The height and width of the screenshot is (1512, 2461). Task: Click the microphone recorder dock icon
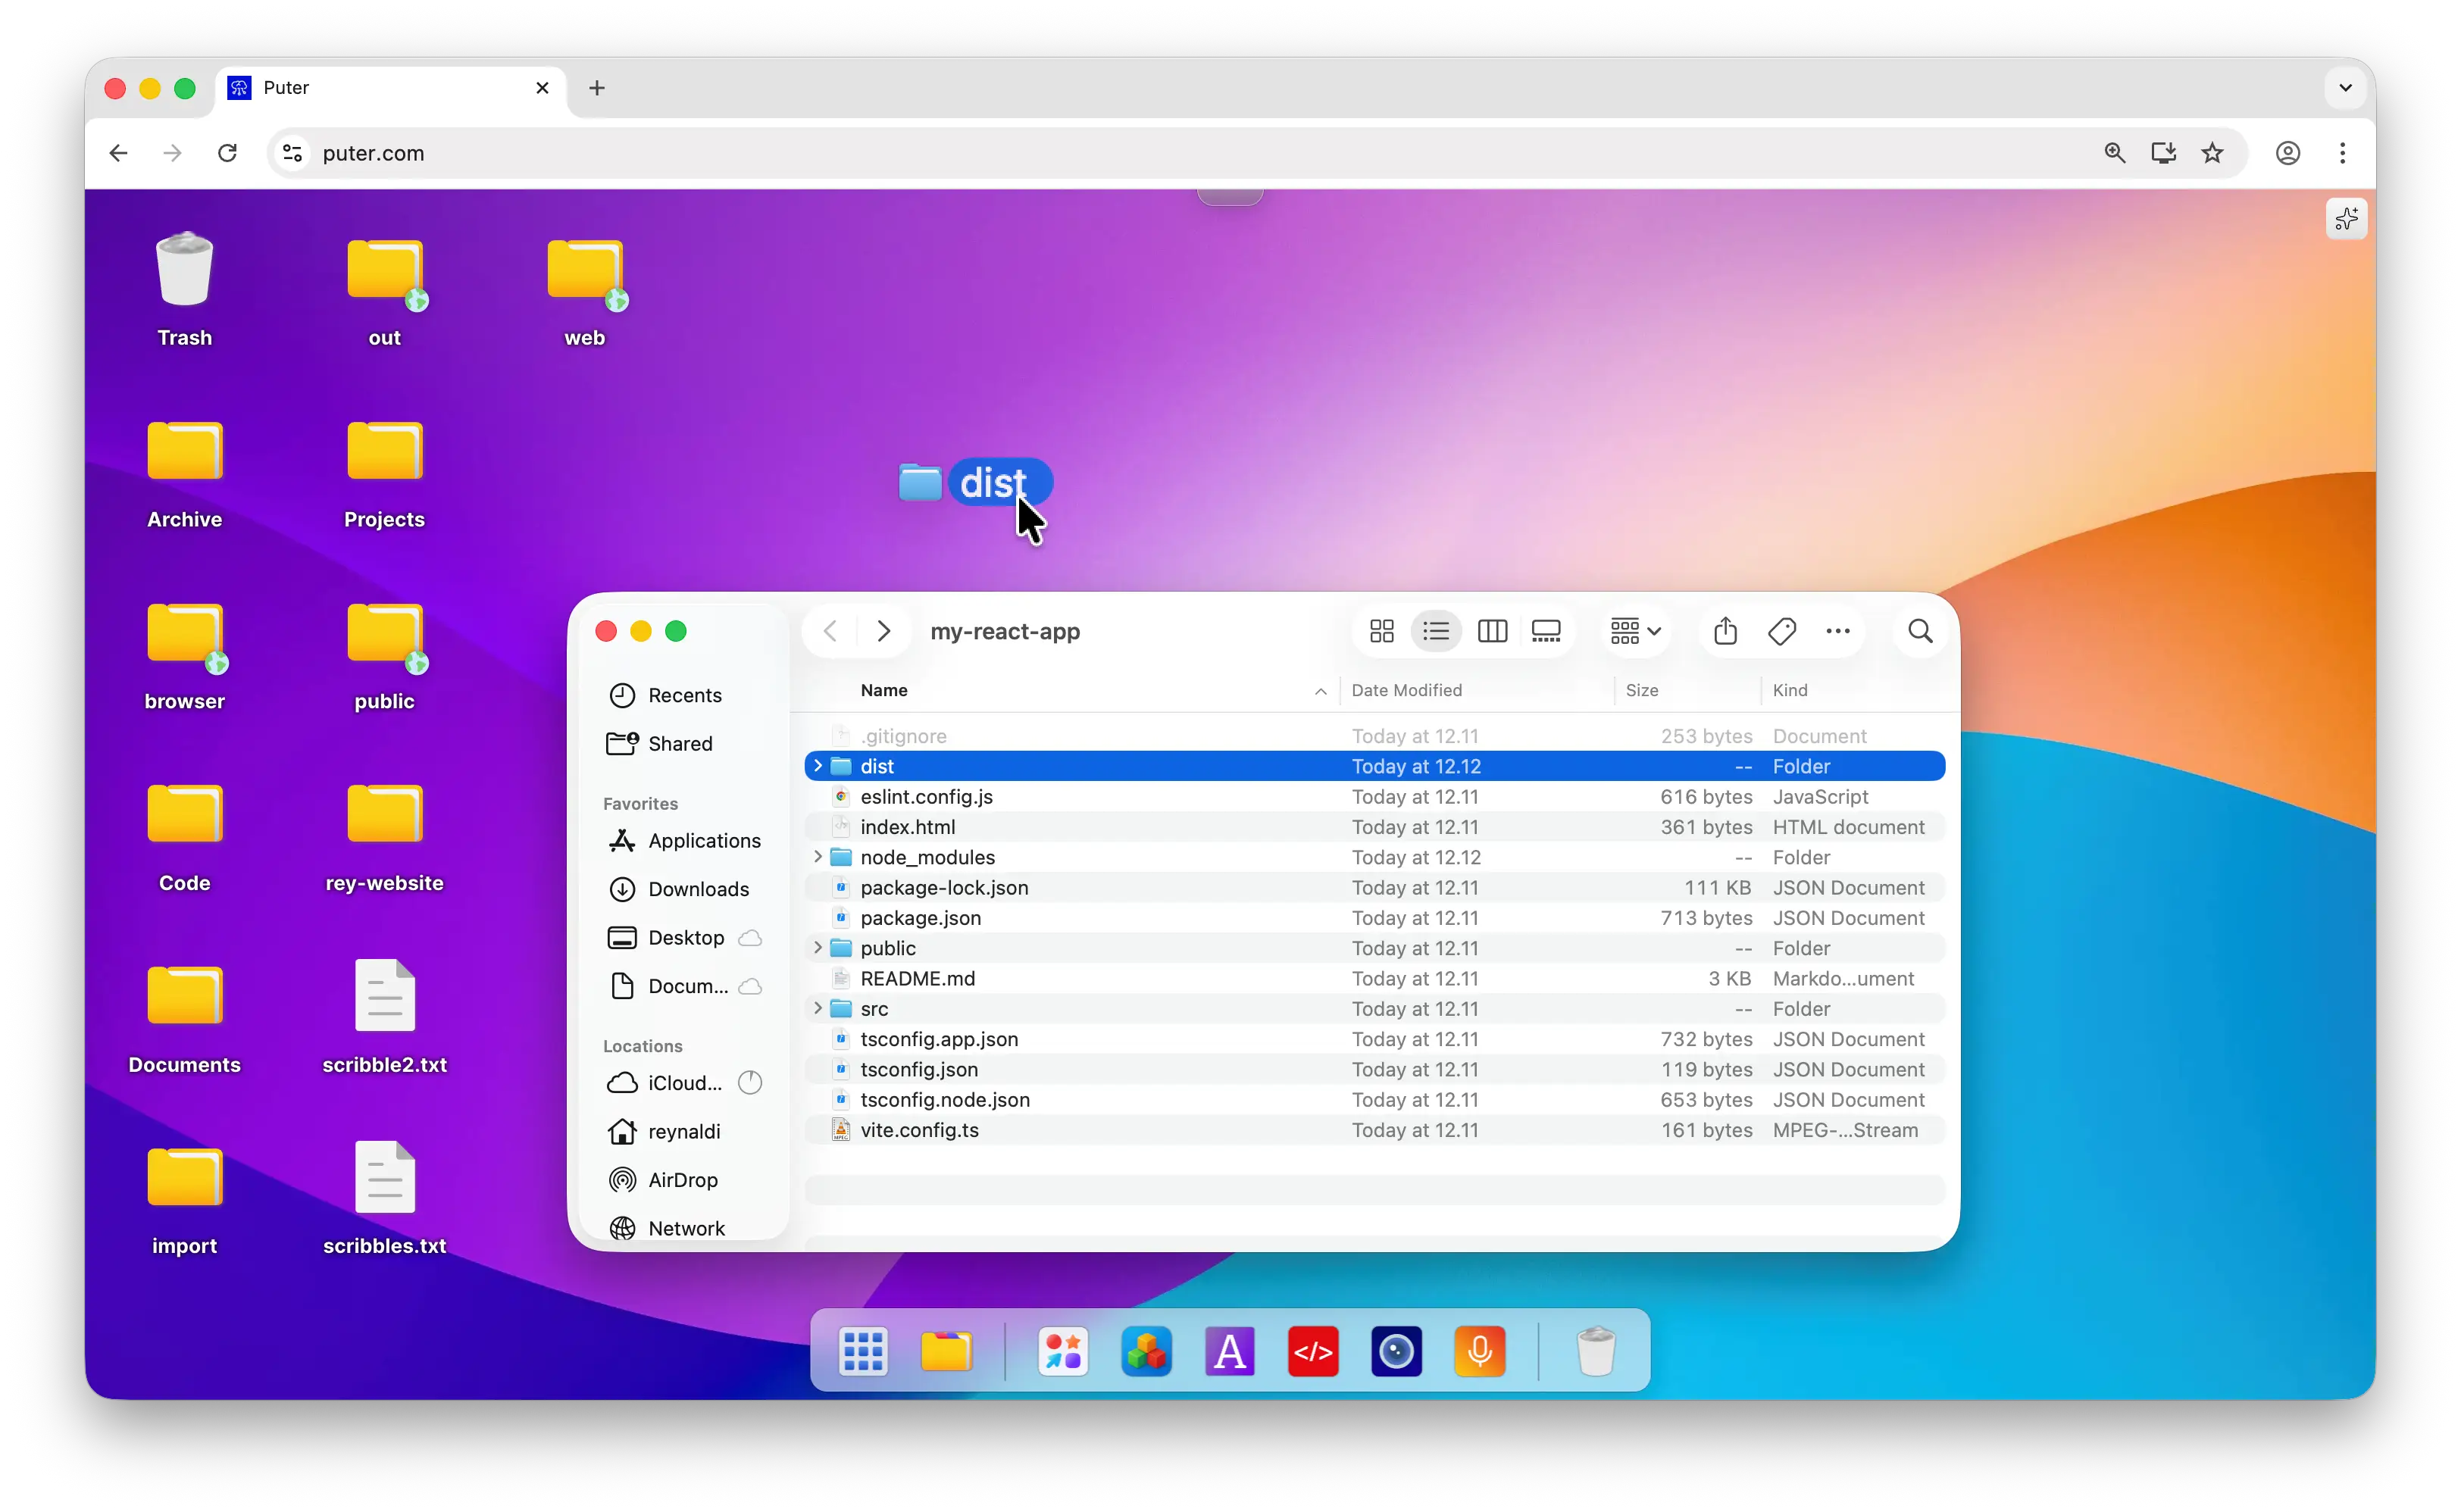[1479, 1352]
